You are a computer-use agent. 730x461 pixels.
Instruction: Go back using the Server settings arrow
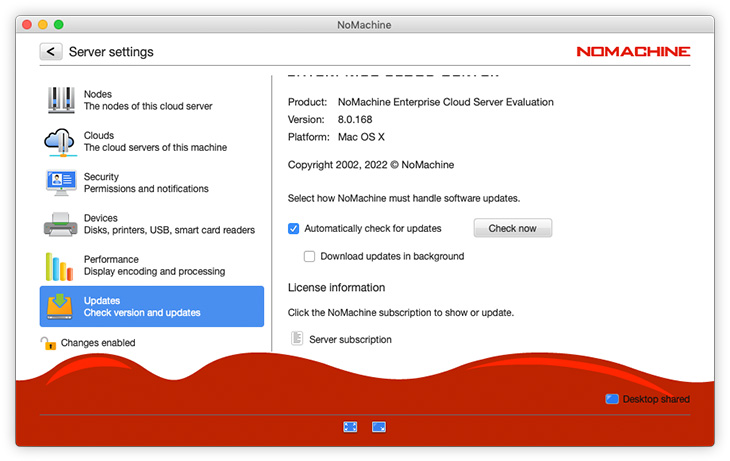(x=51, y=52)
